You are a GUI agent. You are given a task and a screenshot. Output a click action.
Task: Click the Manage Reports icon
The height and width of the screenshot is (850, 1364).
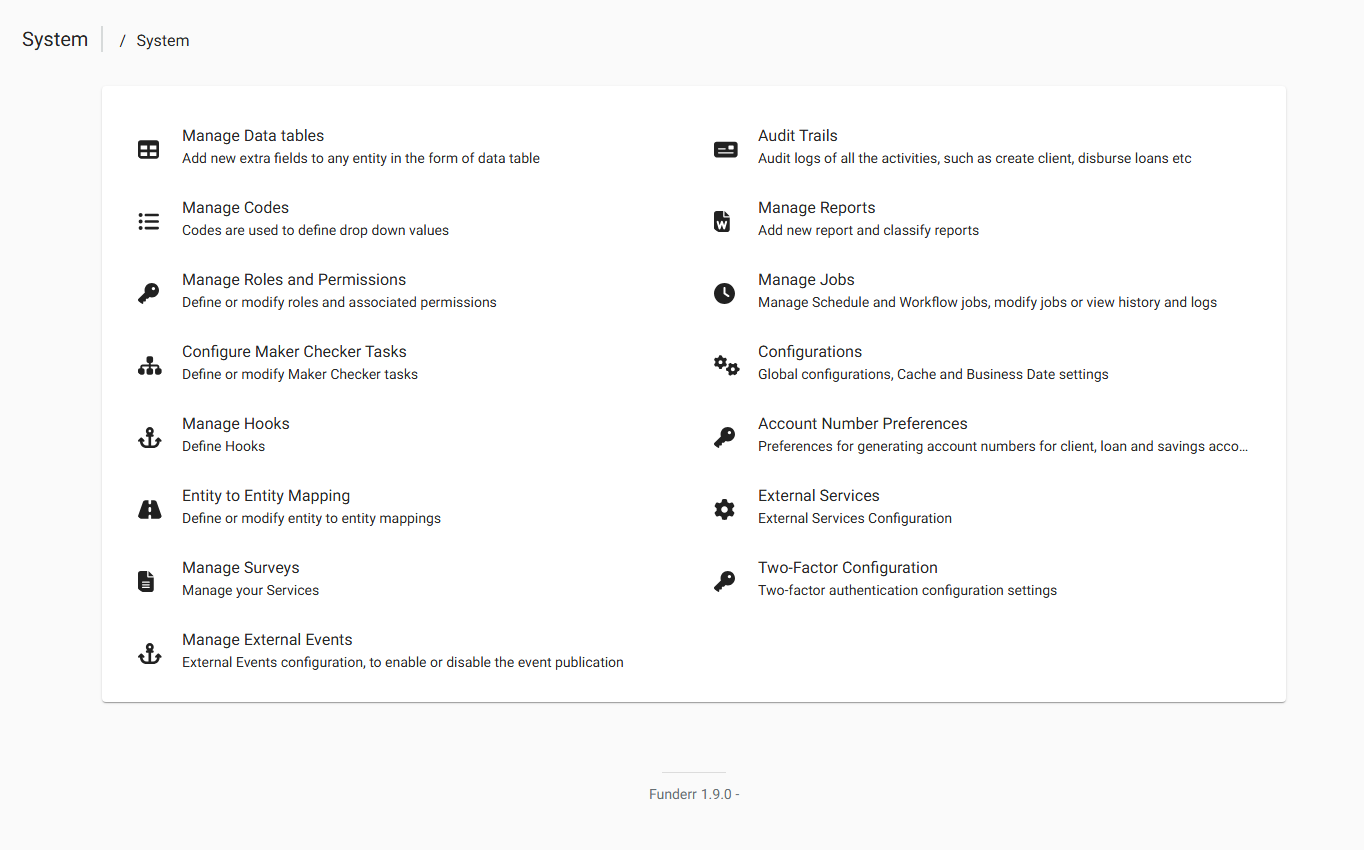point(724,220)
